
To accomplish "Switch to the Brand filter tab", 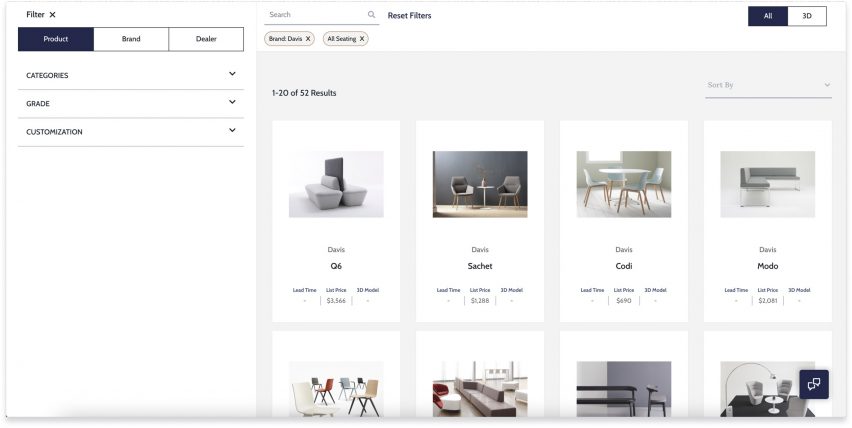I will point(131,39).
